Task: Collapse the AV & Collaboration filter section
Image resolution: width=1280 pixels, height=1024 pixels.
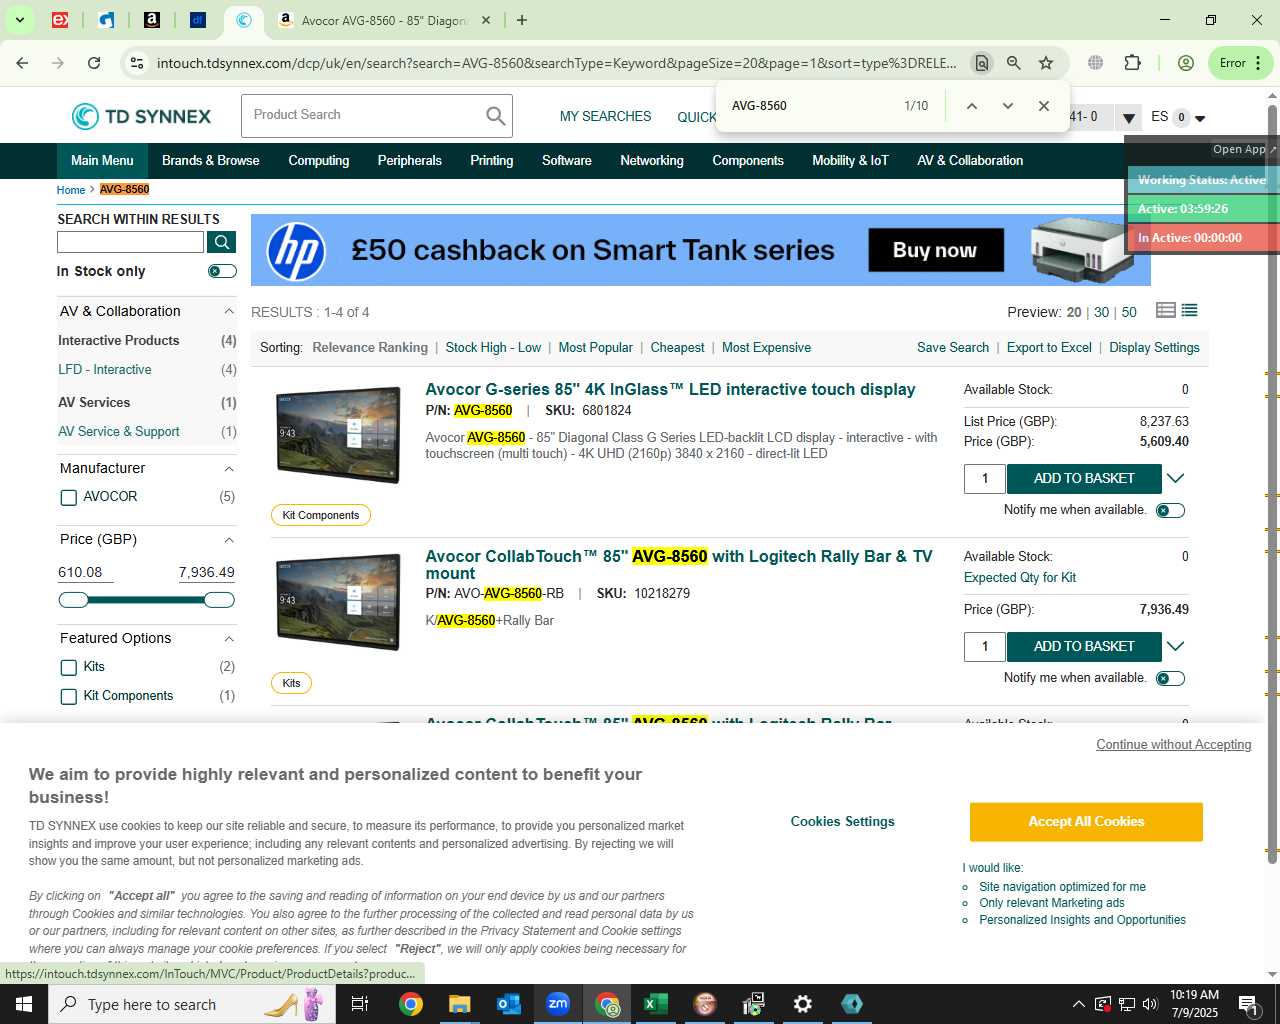Action: click(229, 312)
